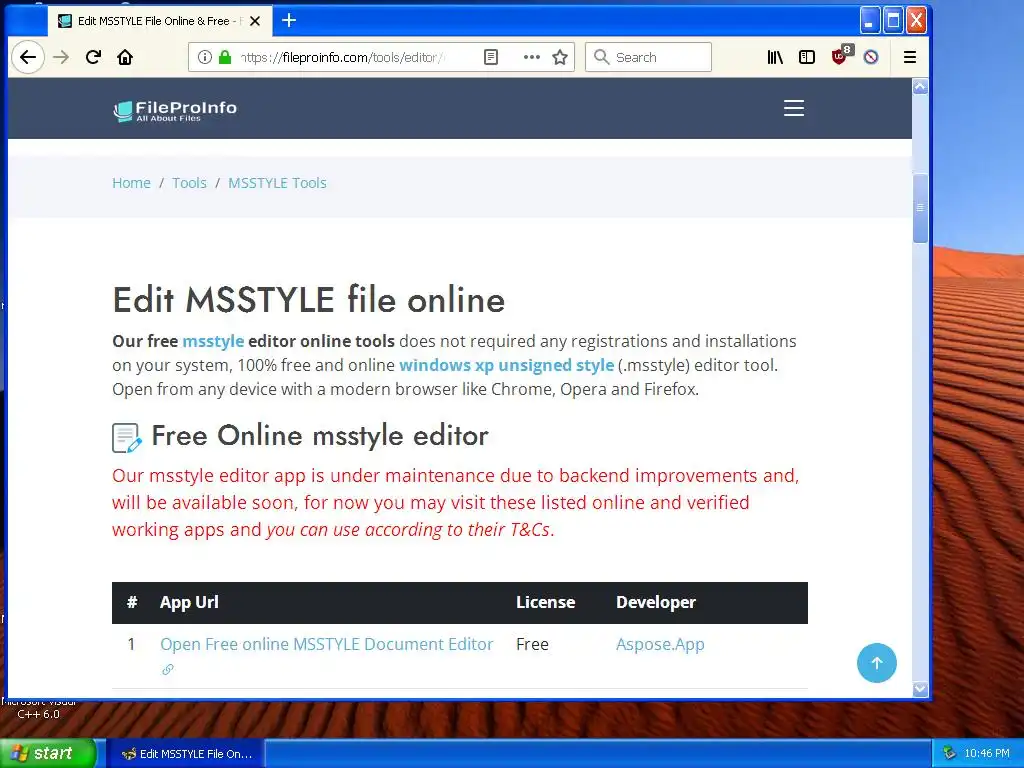
Task: Click the blue scroll-to-top arrow button
Action: click(x=876, y=663)
